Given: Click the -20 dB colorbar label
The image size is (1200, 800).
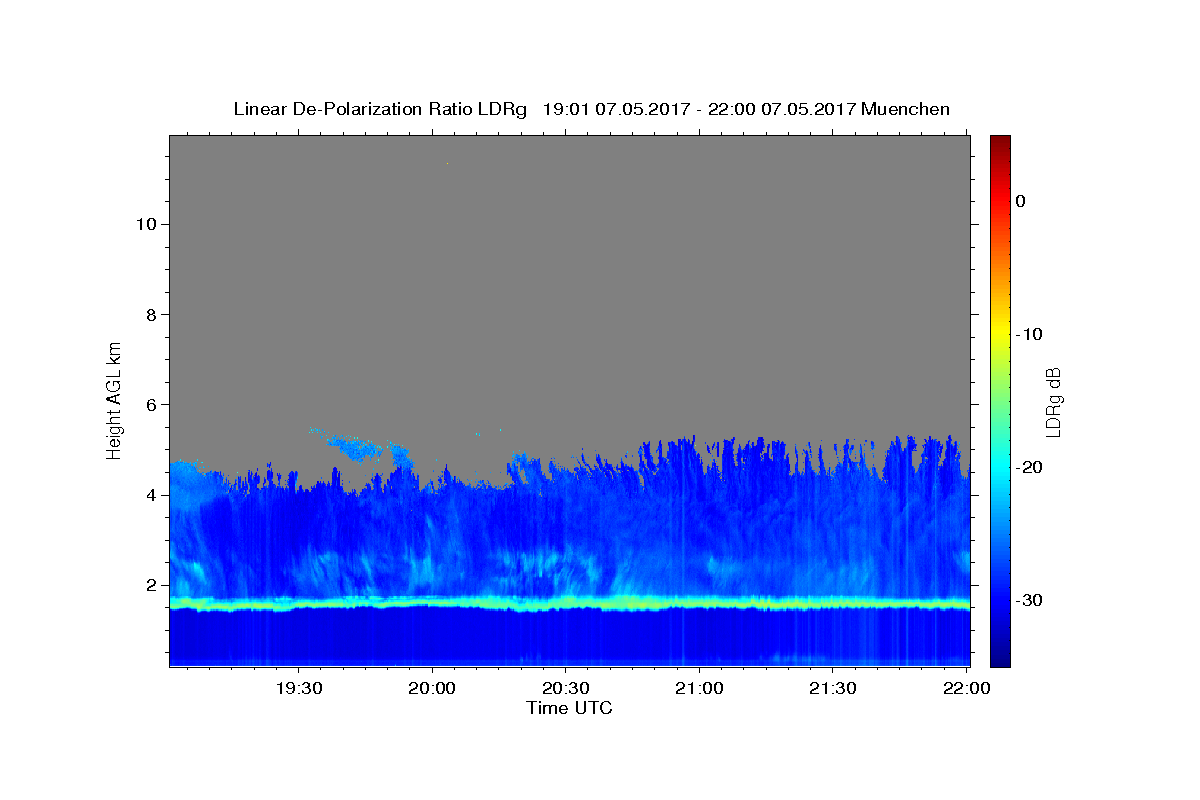Looking at the screenshot, I should coord(1029,467).
